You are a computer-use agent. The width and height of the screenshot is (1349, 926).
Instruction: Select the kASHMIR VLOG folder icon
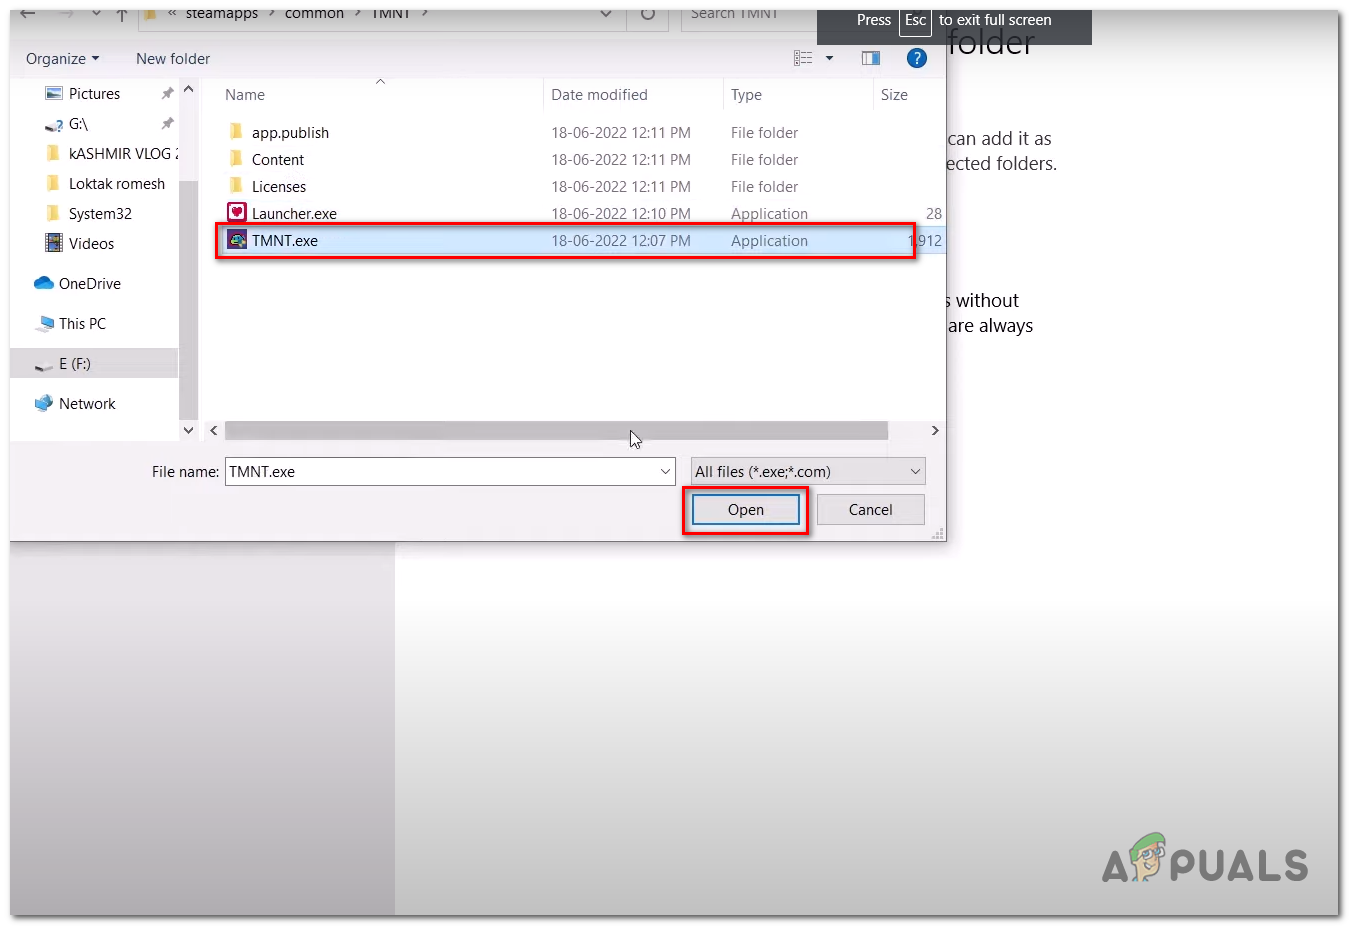point(53,153)
